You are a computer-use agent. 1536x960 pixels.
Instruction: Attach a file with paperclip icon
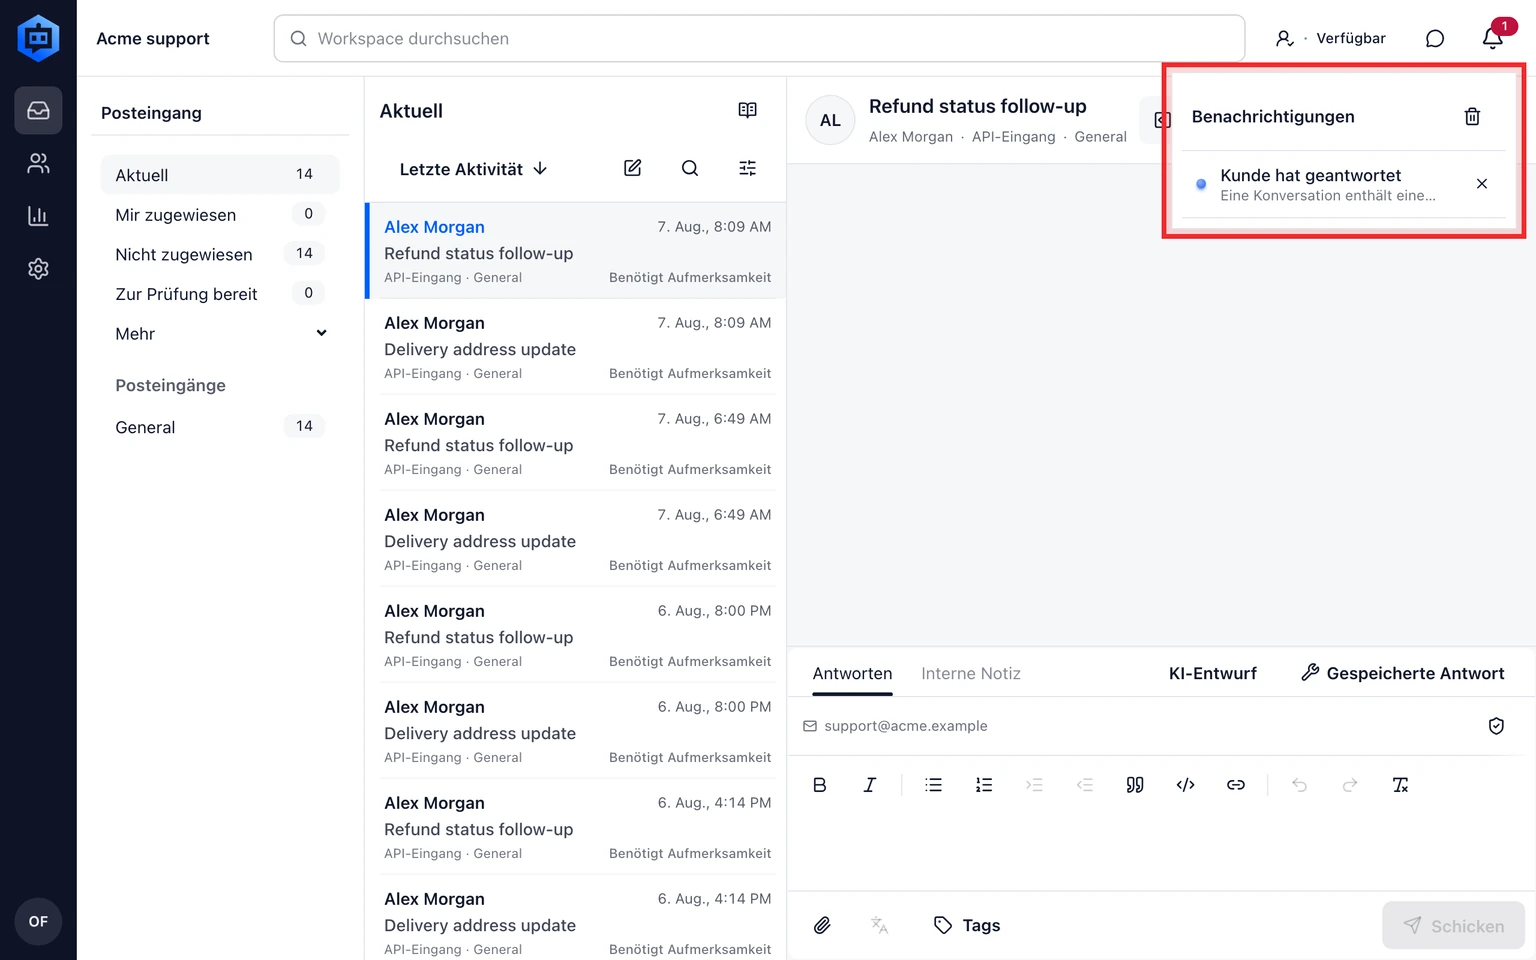click(x=822, y=925)
